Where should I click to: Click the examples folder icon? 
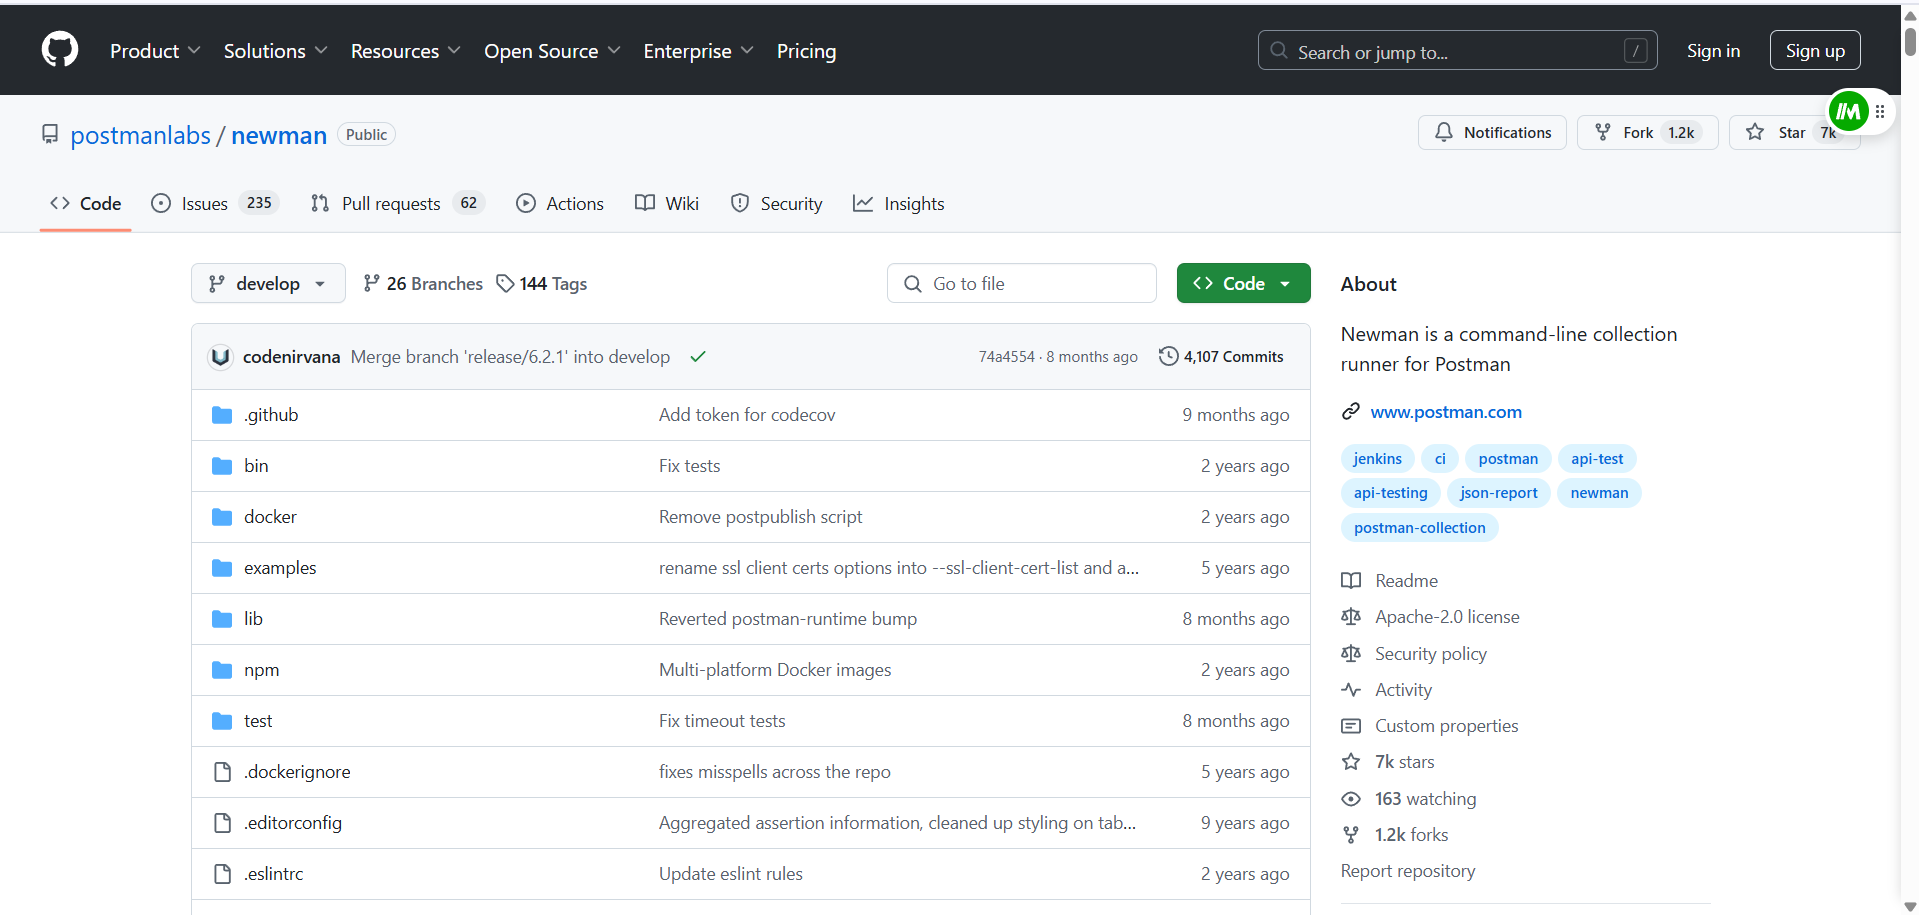pyautogui.click(x=222, y=568)
